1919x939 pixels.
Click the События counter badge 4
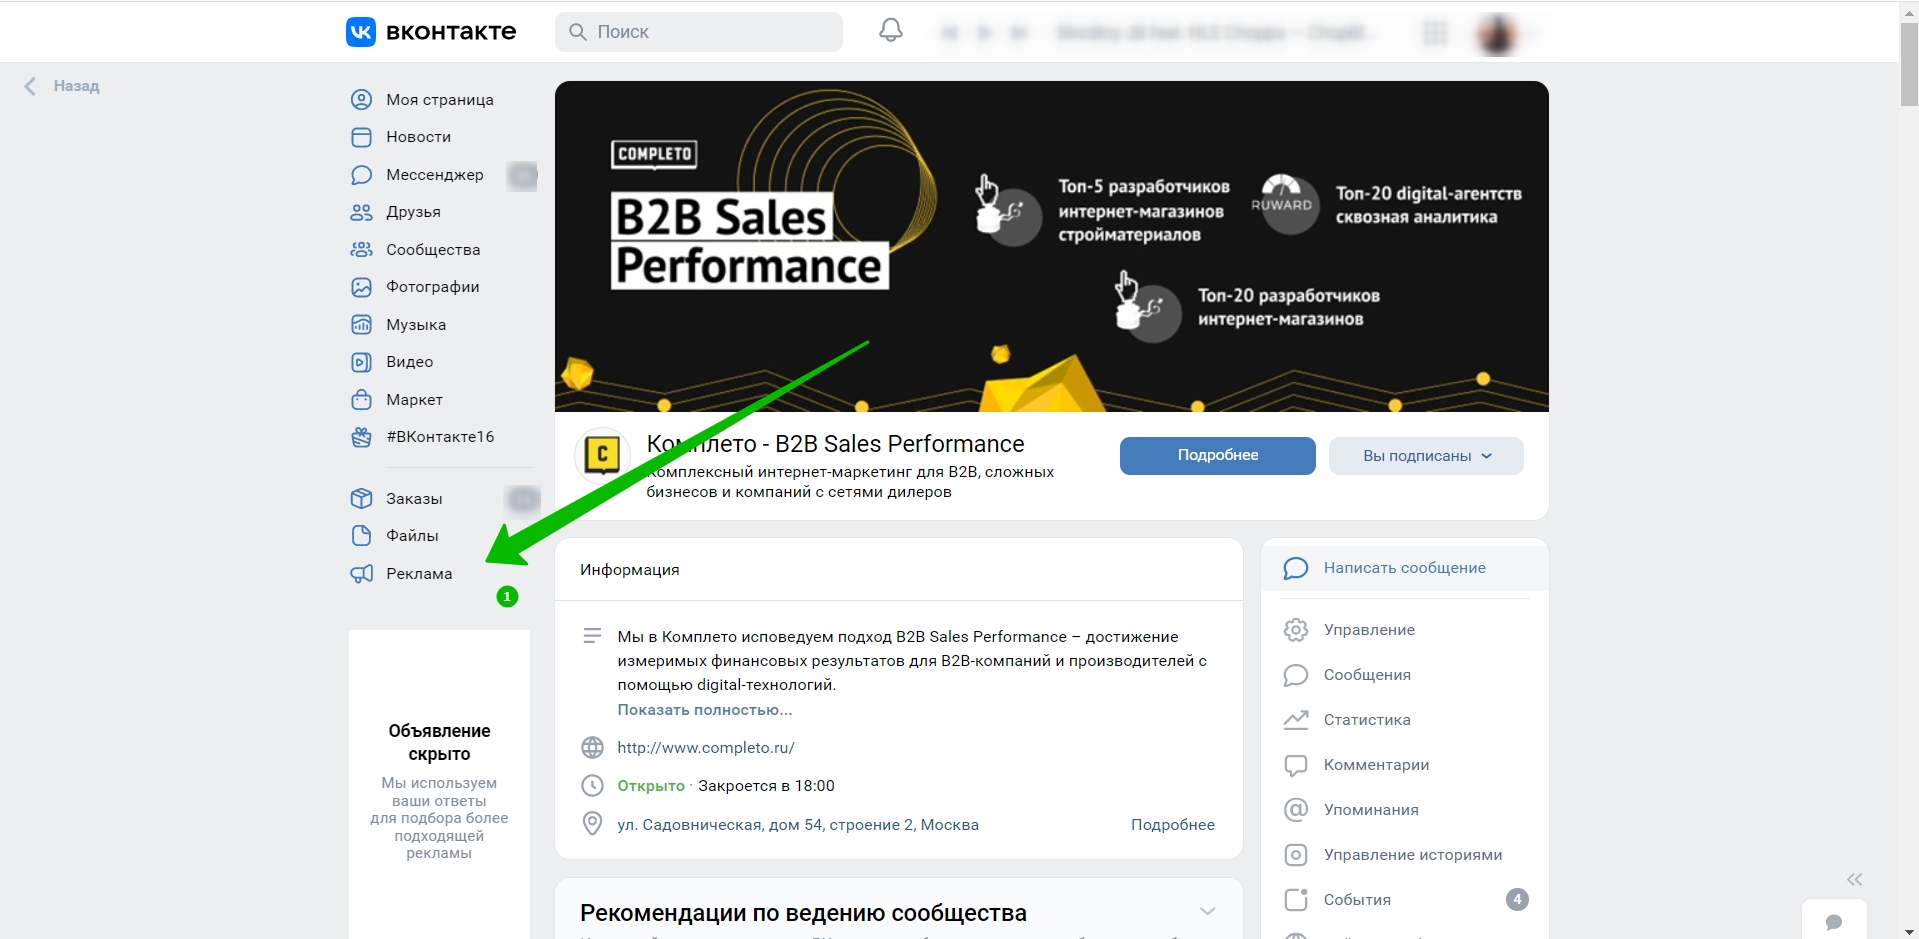pos(1517,900)
